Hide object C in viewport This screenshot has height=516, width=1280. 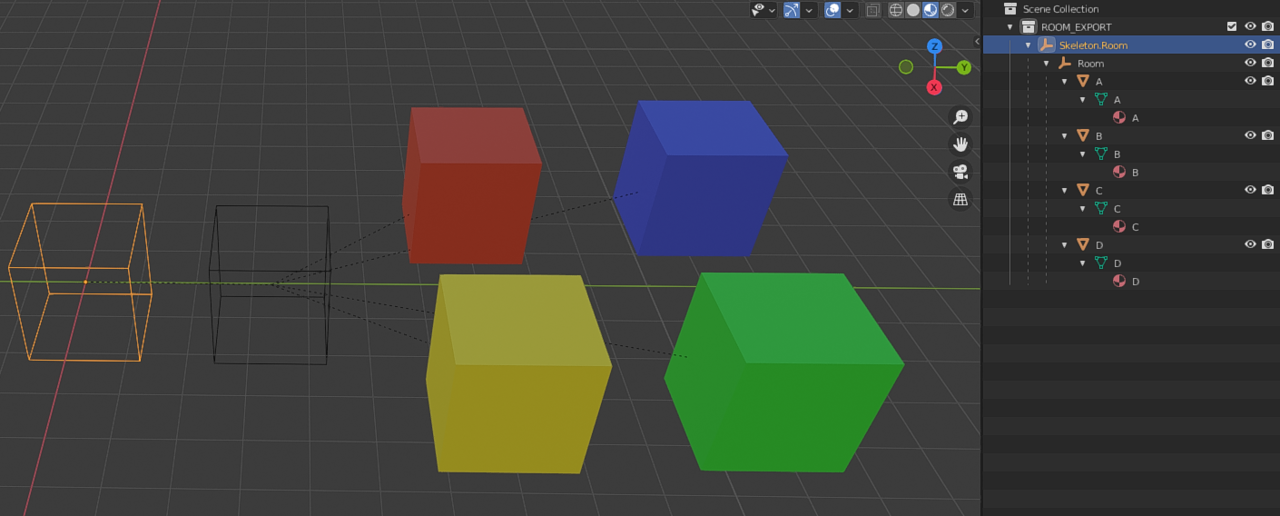[1250, 190]
